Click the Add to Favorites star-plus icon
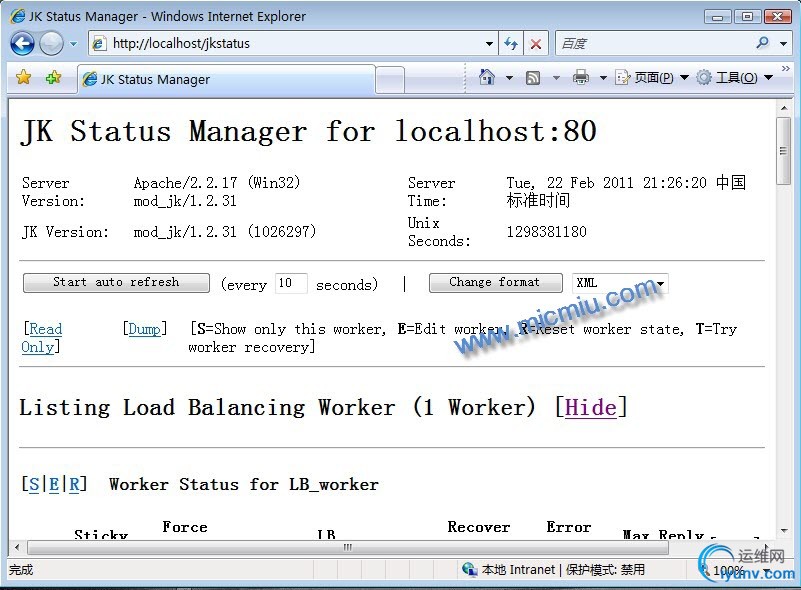801x590 pixels. [x=53, y=78]
